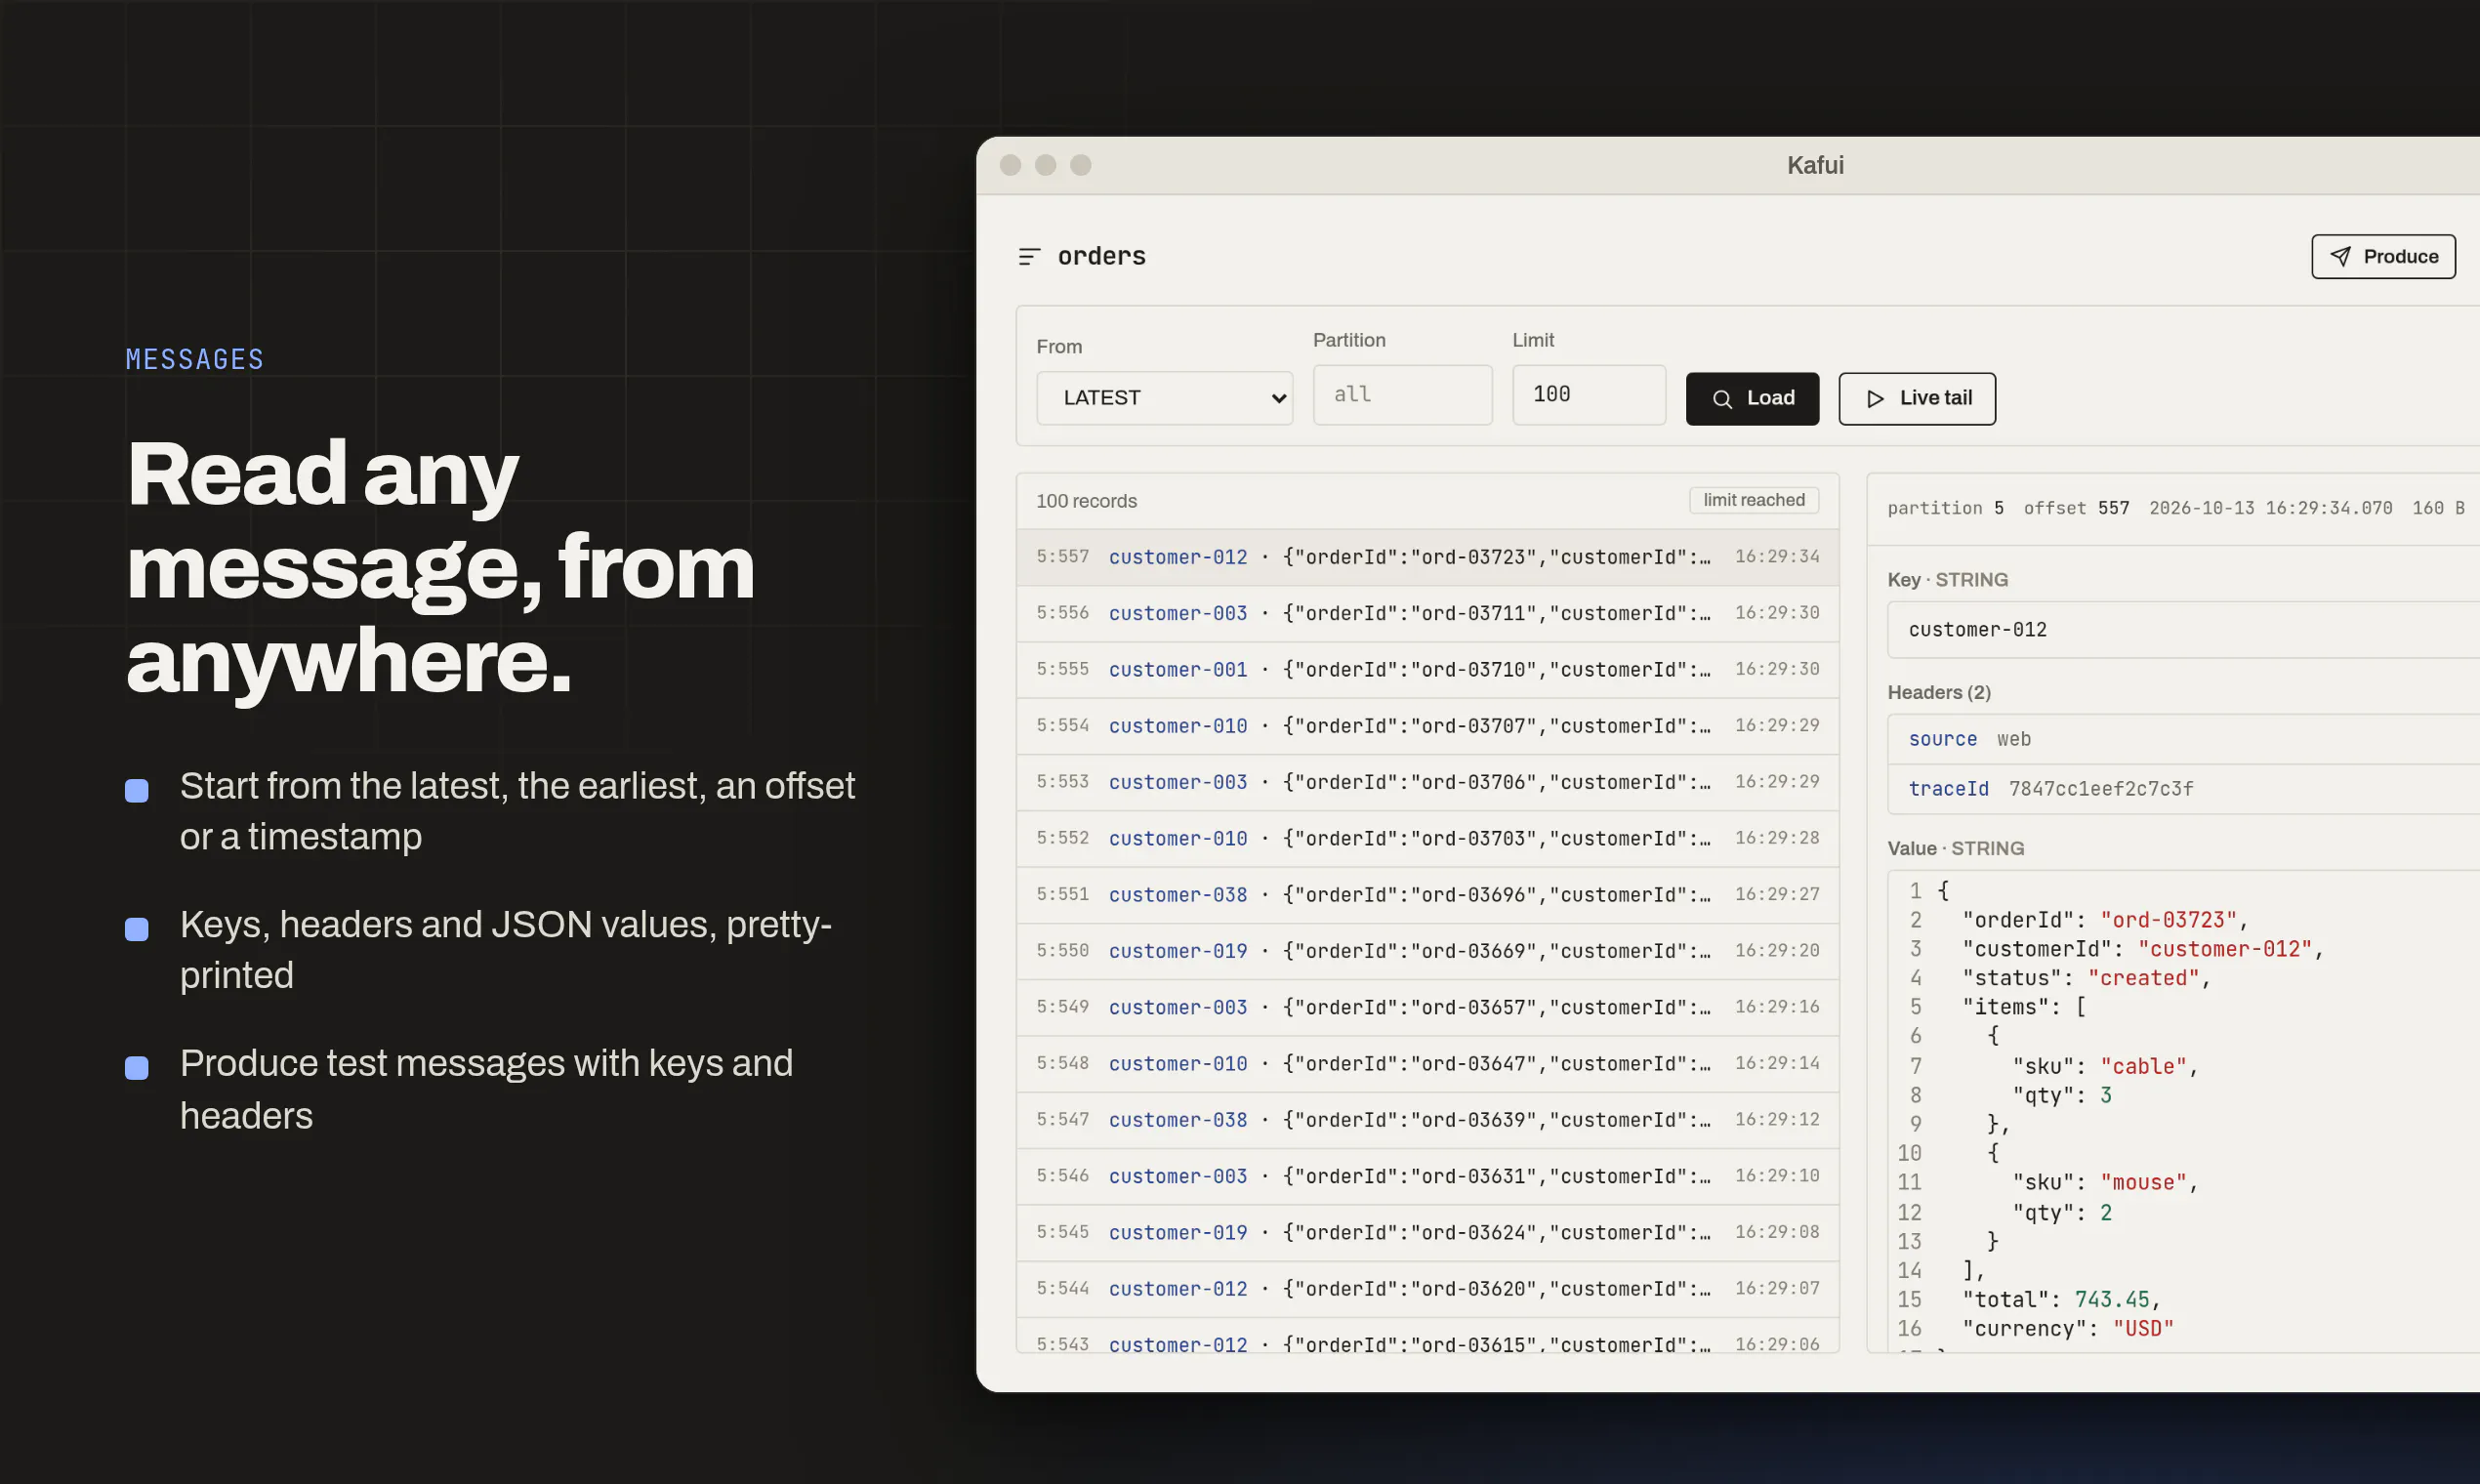Screen dimensions: 2480x1484
Task: Click the orders topic title
Action: [x=1101, y=257]
